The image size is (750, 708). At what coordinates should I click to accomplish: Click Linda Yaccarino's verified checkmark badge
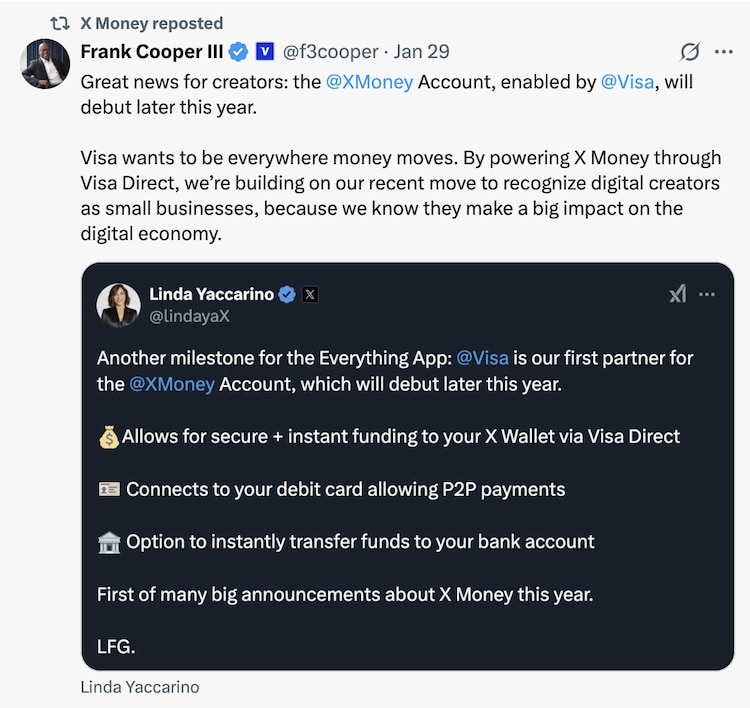click(x=287, y=294)
